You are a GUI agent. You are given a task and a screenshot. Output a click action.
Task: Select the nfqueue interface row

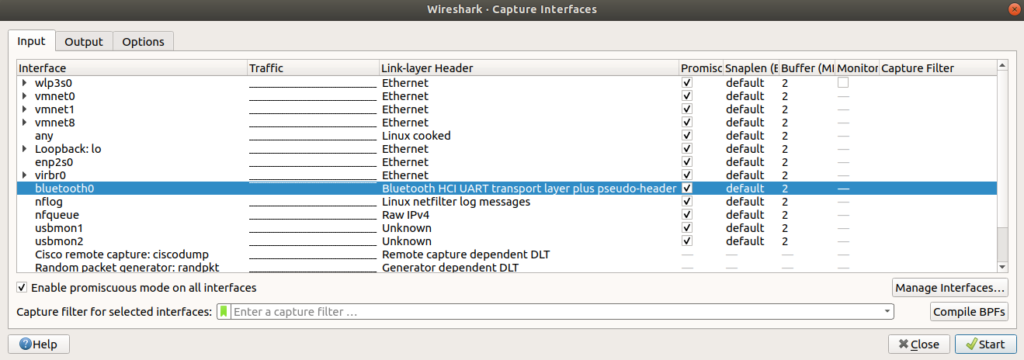tap(507, 214)
